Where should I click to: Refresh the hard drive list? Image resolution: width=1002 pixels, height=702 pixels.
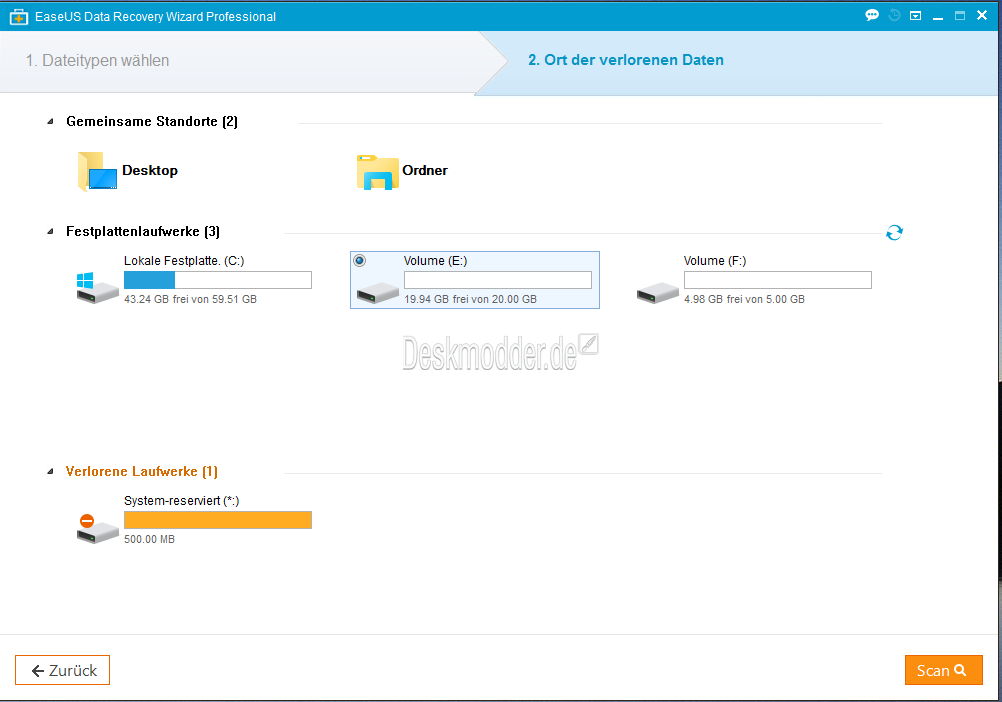894,233
